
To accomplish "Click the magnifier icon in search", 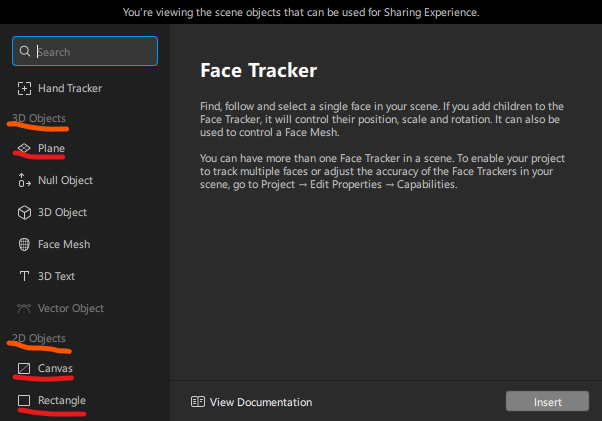I will [25, 51].
